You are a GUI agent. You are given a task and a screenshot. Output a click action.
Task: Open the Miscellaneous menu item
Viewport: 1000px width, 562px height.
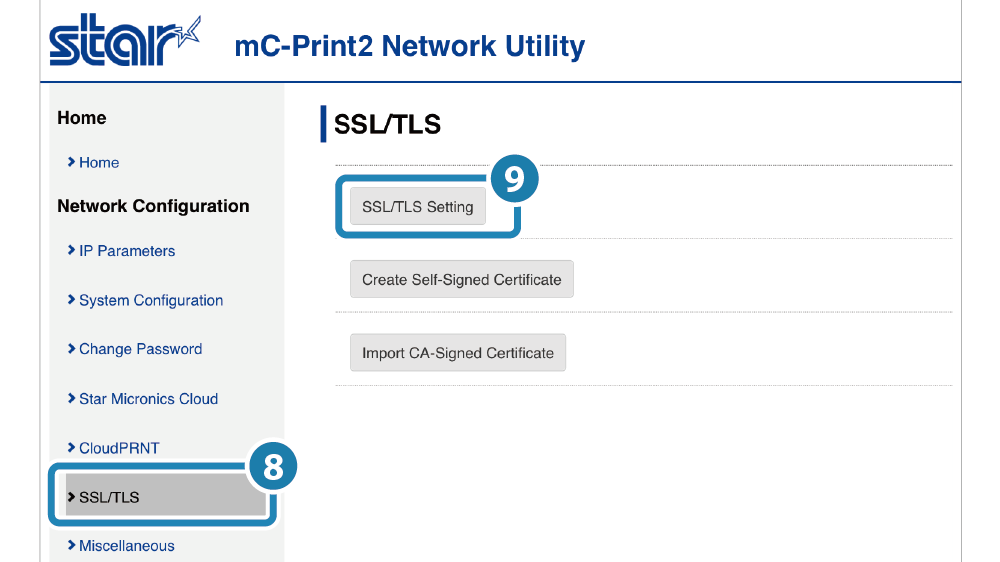[x=127, y=546]
